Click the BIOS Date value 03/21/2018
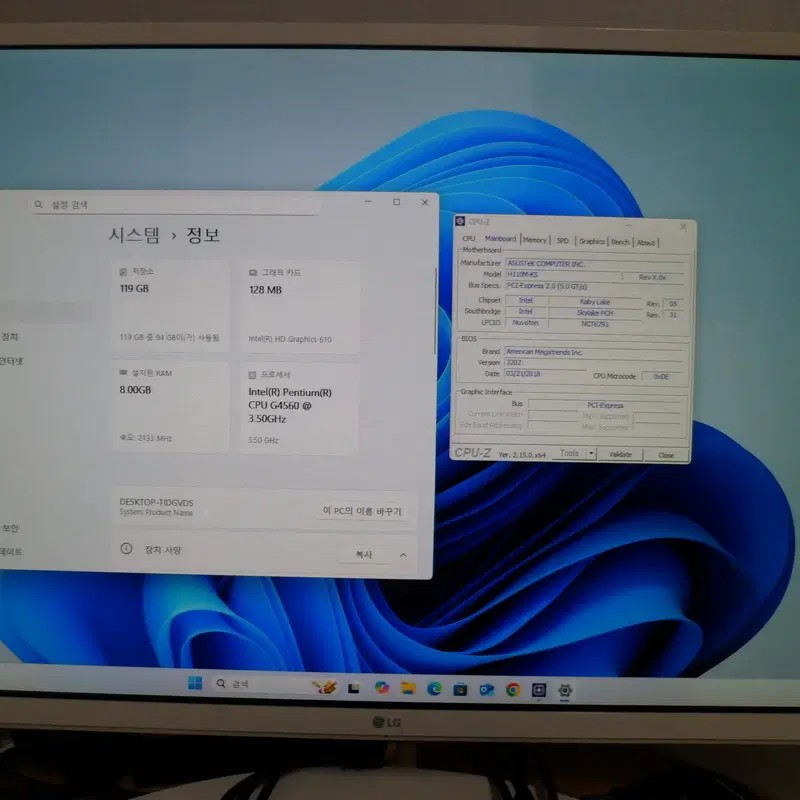This screenshot has height=800, width=800. [545, 373]
